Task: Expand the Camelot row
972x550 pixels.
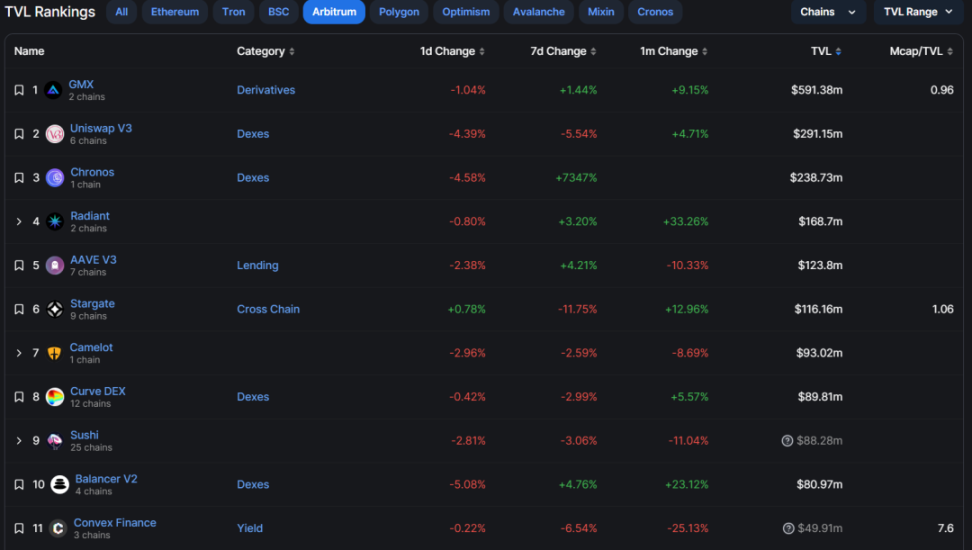Action: pos(18,353)
